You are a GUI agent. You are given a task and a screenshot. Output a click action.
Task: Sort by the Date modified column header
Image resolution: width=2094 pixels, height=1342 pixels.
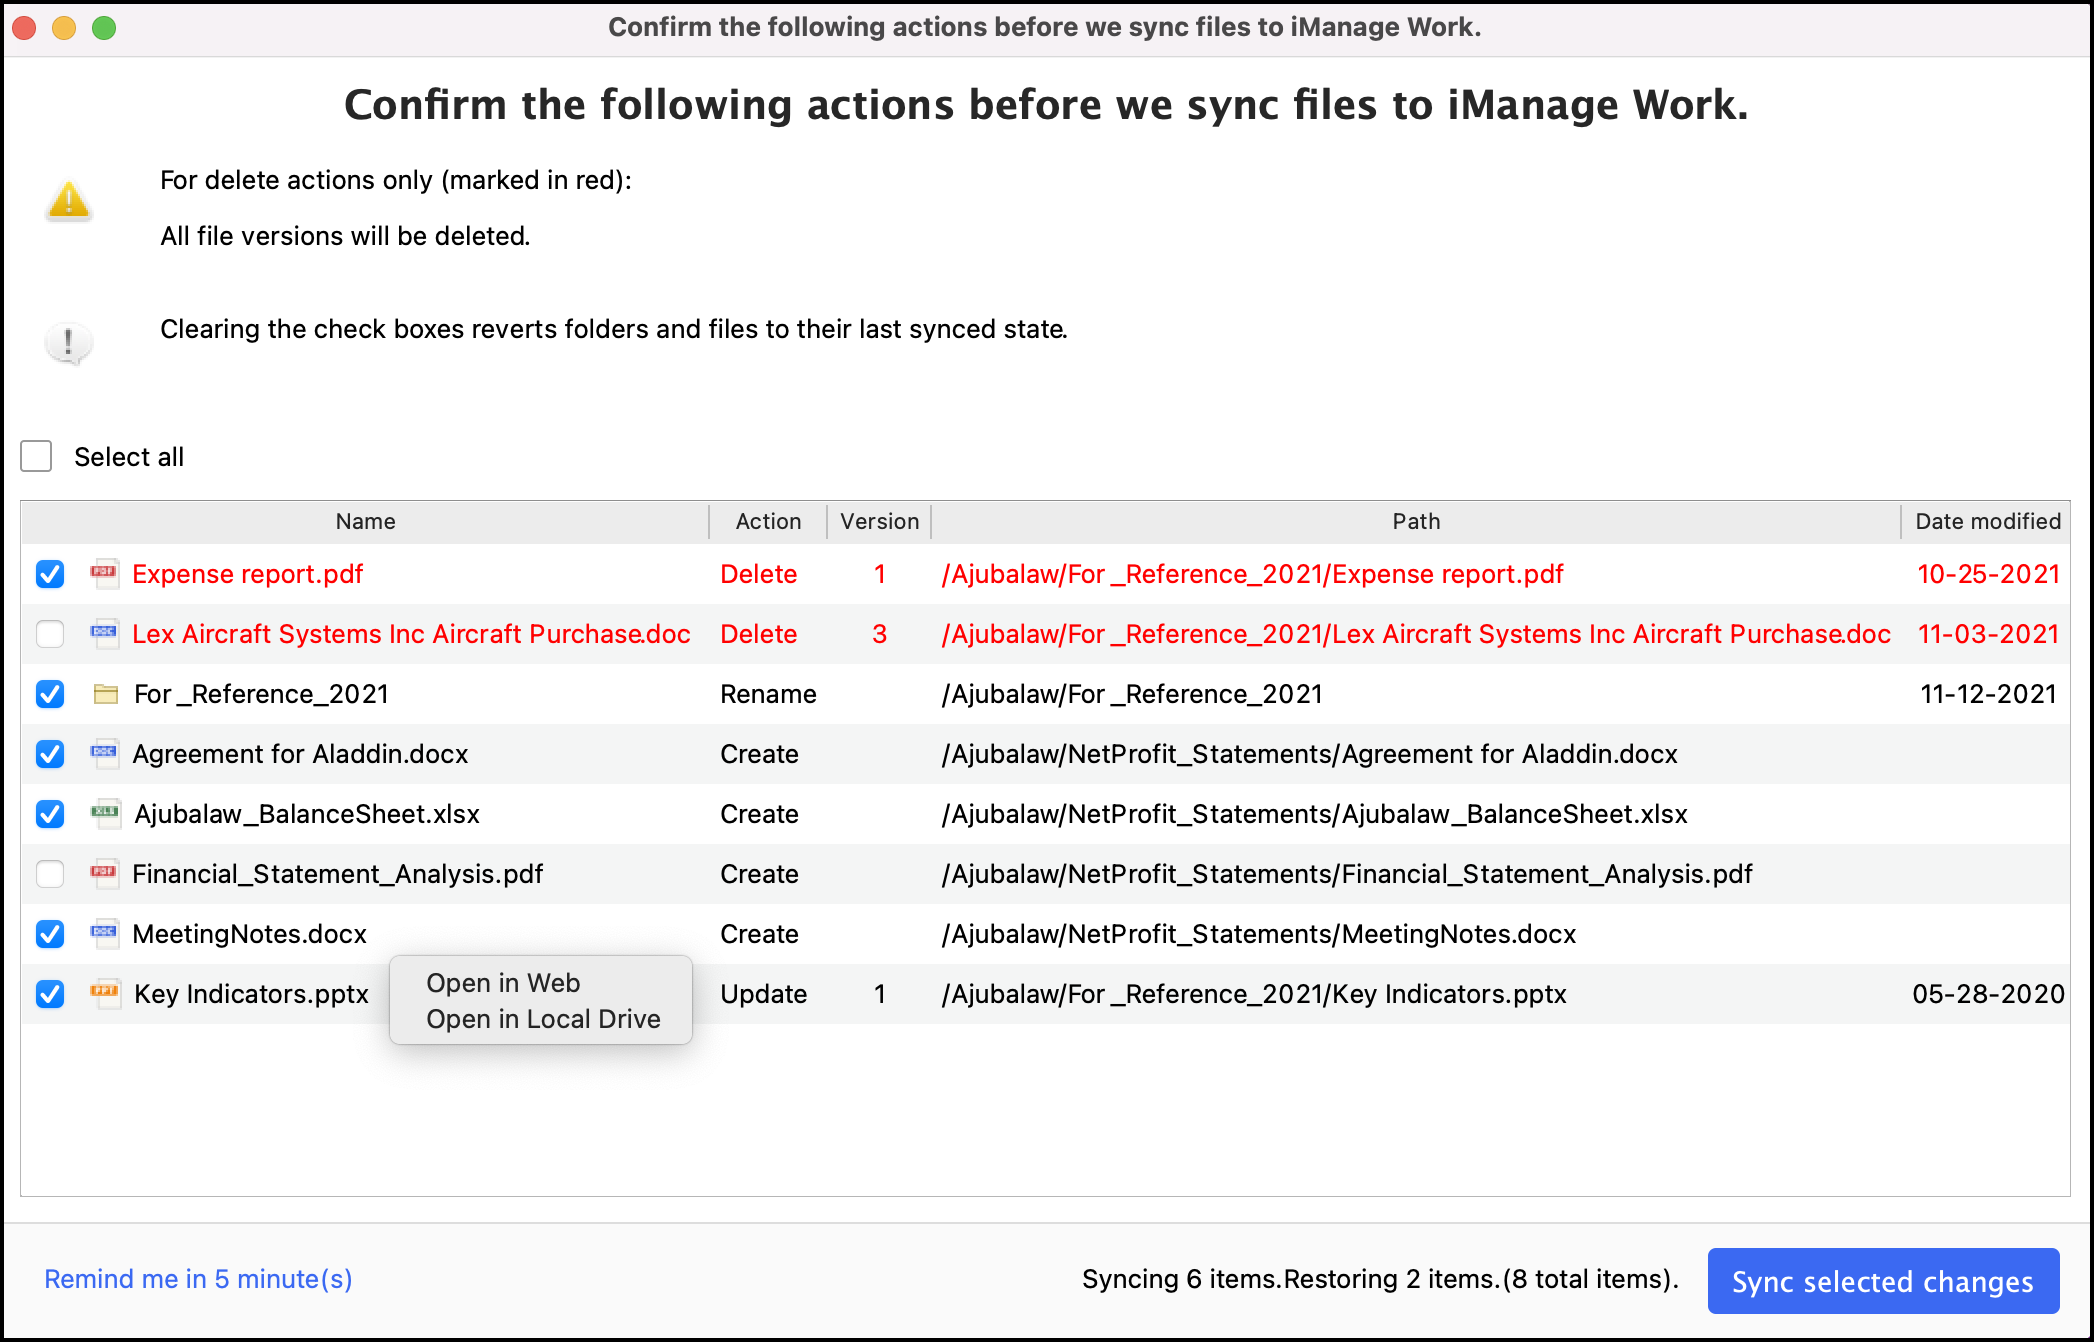1987,521
